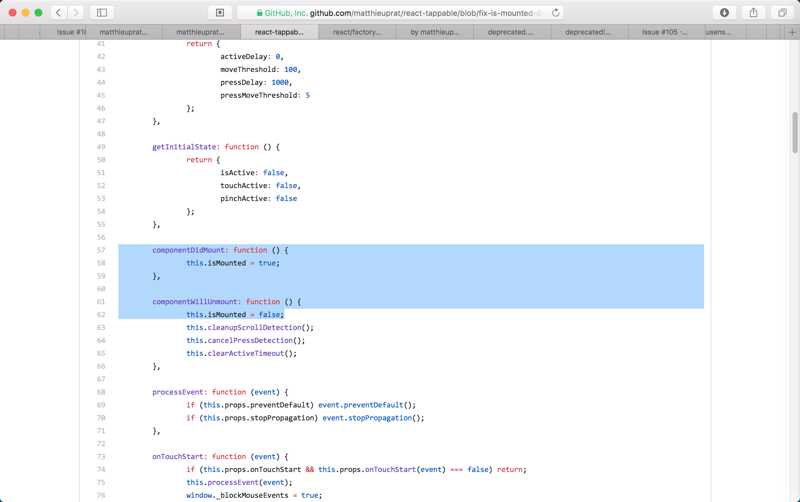800x502 pixels.
Task: Switch to first matthieuprat tab
Action: click(x=123, y=32)
